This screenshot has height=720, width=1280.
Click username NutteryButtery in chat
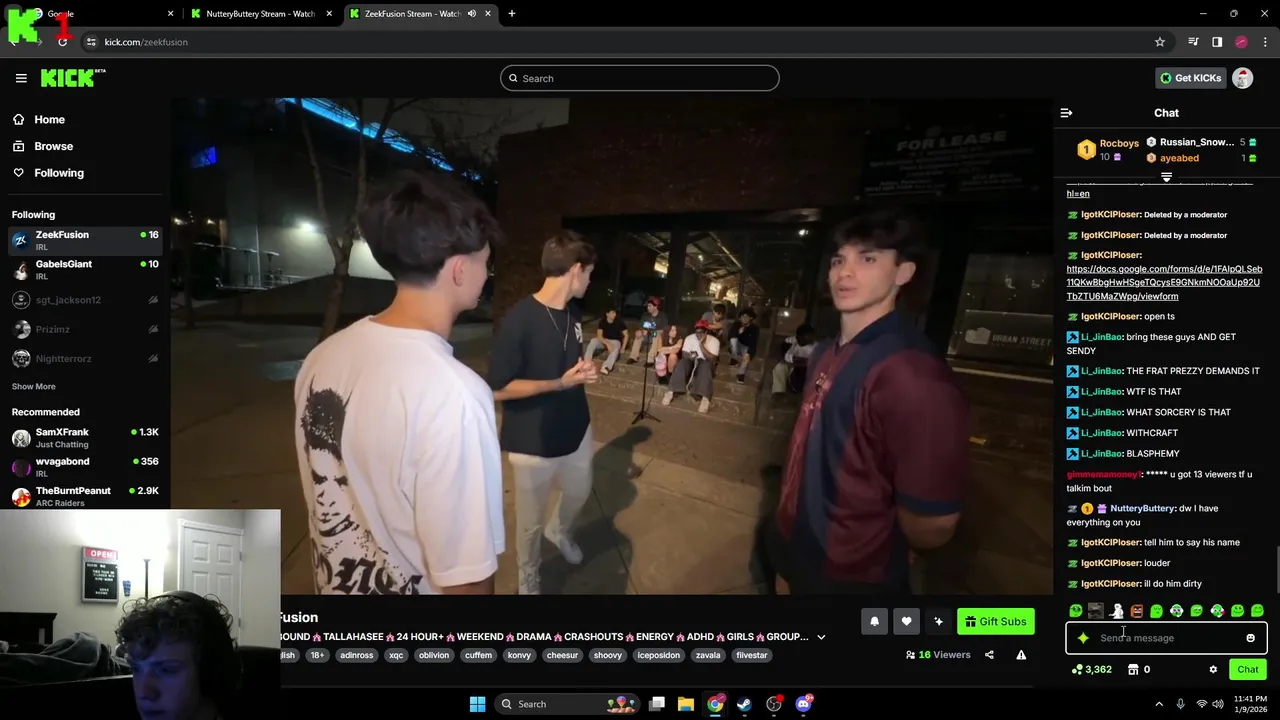tap(1142, 508)
